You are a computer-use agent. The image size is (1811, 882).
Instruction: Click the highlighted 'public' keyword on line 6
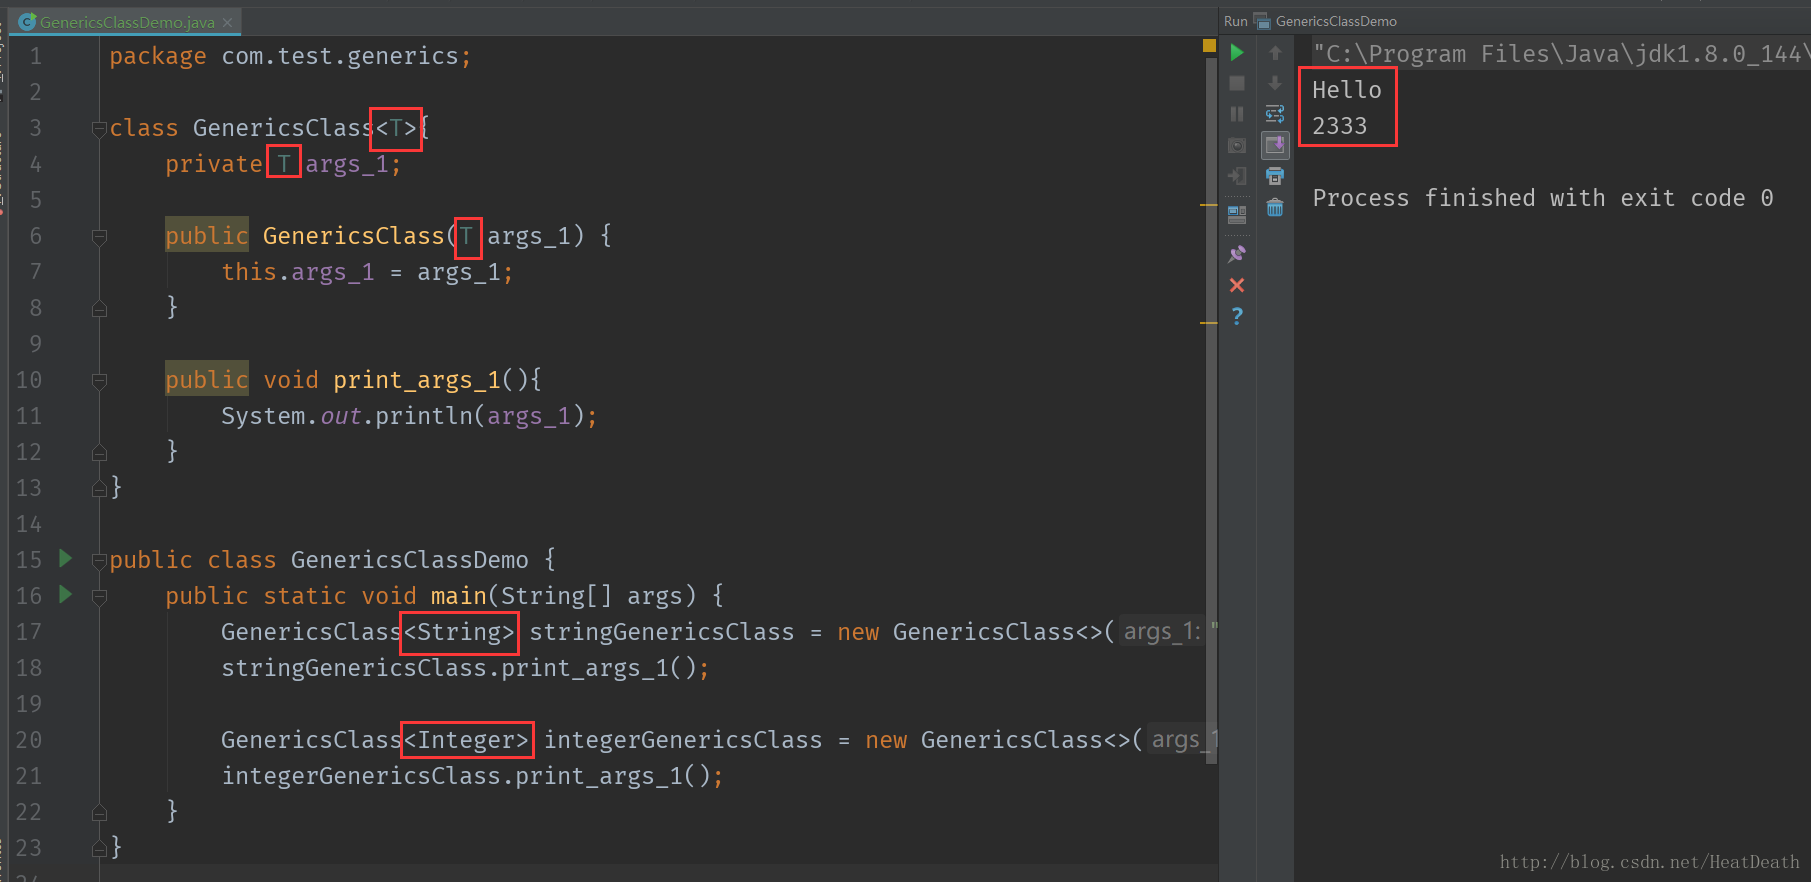[207, 236]
